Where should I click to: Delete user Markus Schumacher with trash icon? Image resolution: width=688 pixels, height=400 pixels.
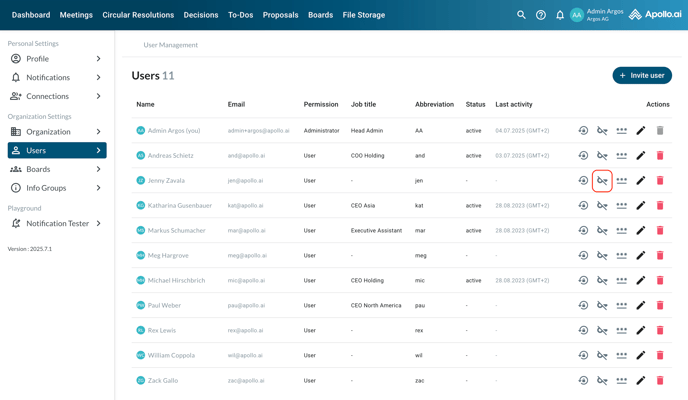click(x=660, y=231)
